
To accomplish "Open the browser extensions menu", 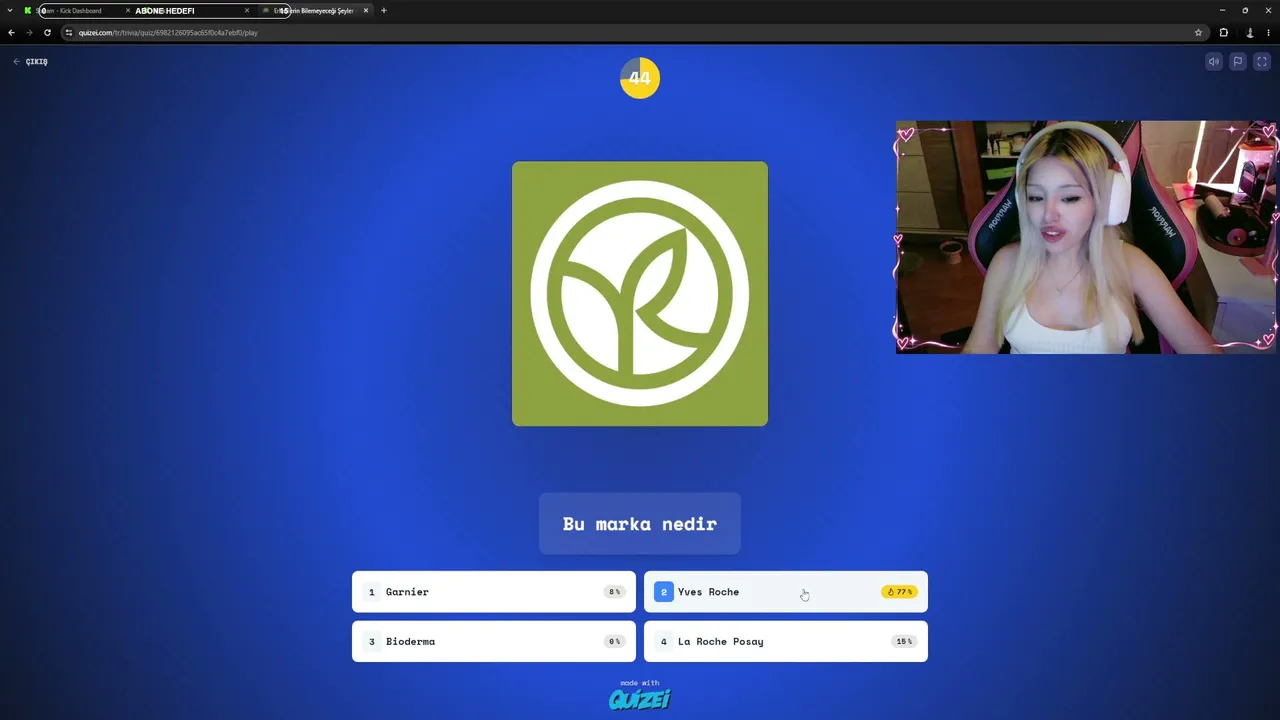I will [x=1223, y=32].
